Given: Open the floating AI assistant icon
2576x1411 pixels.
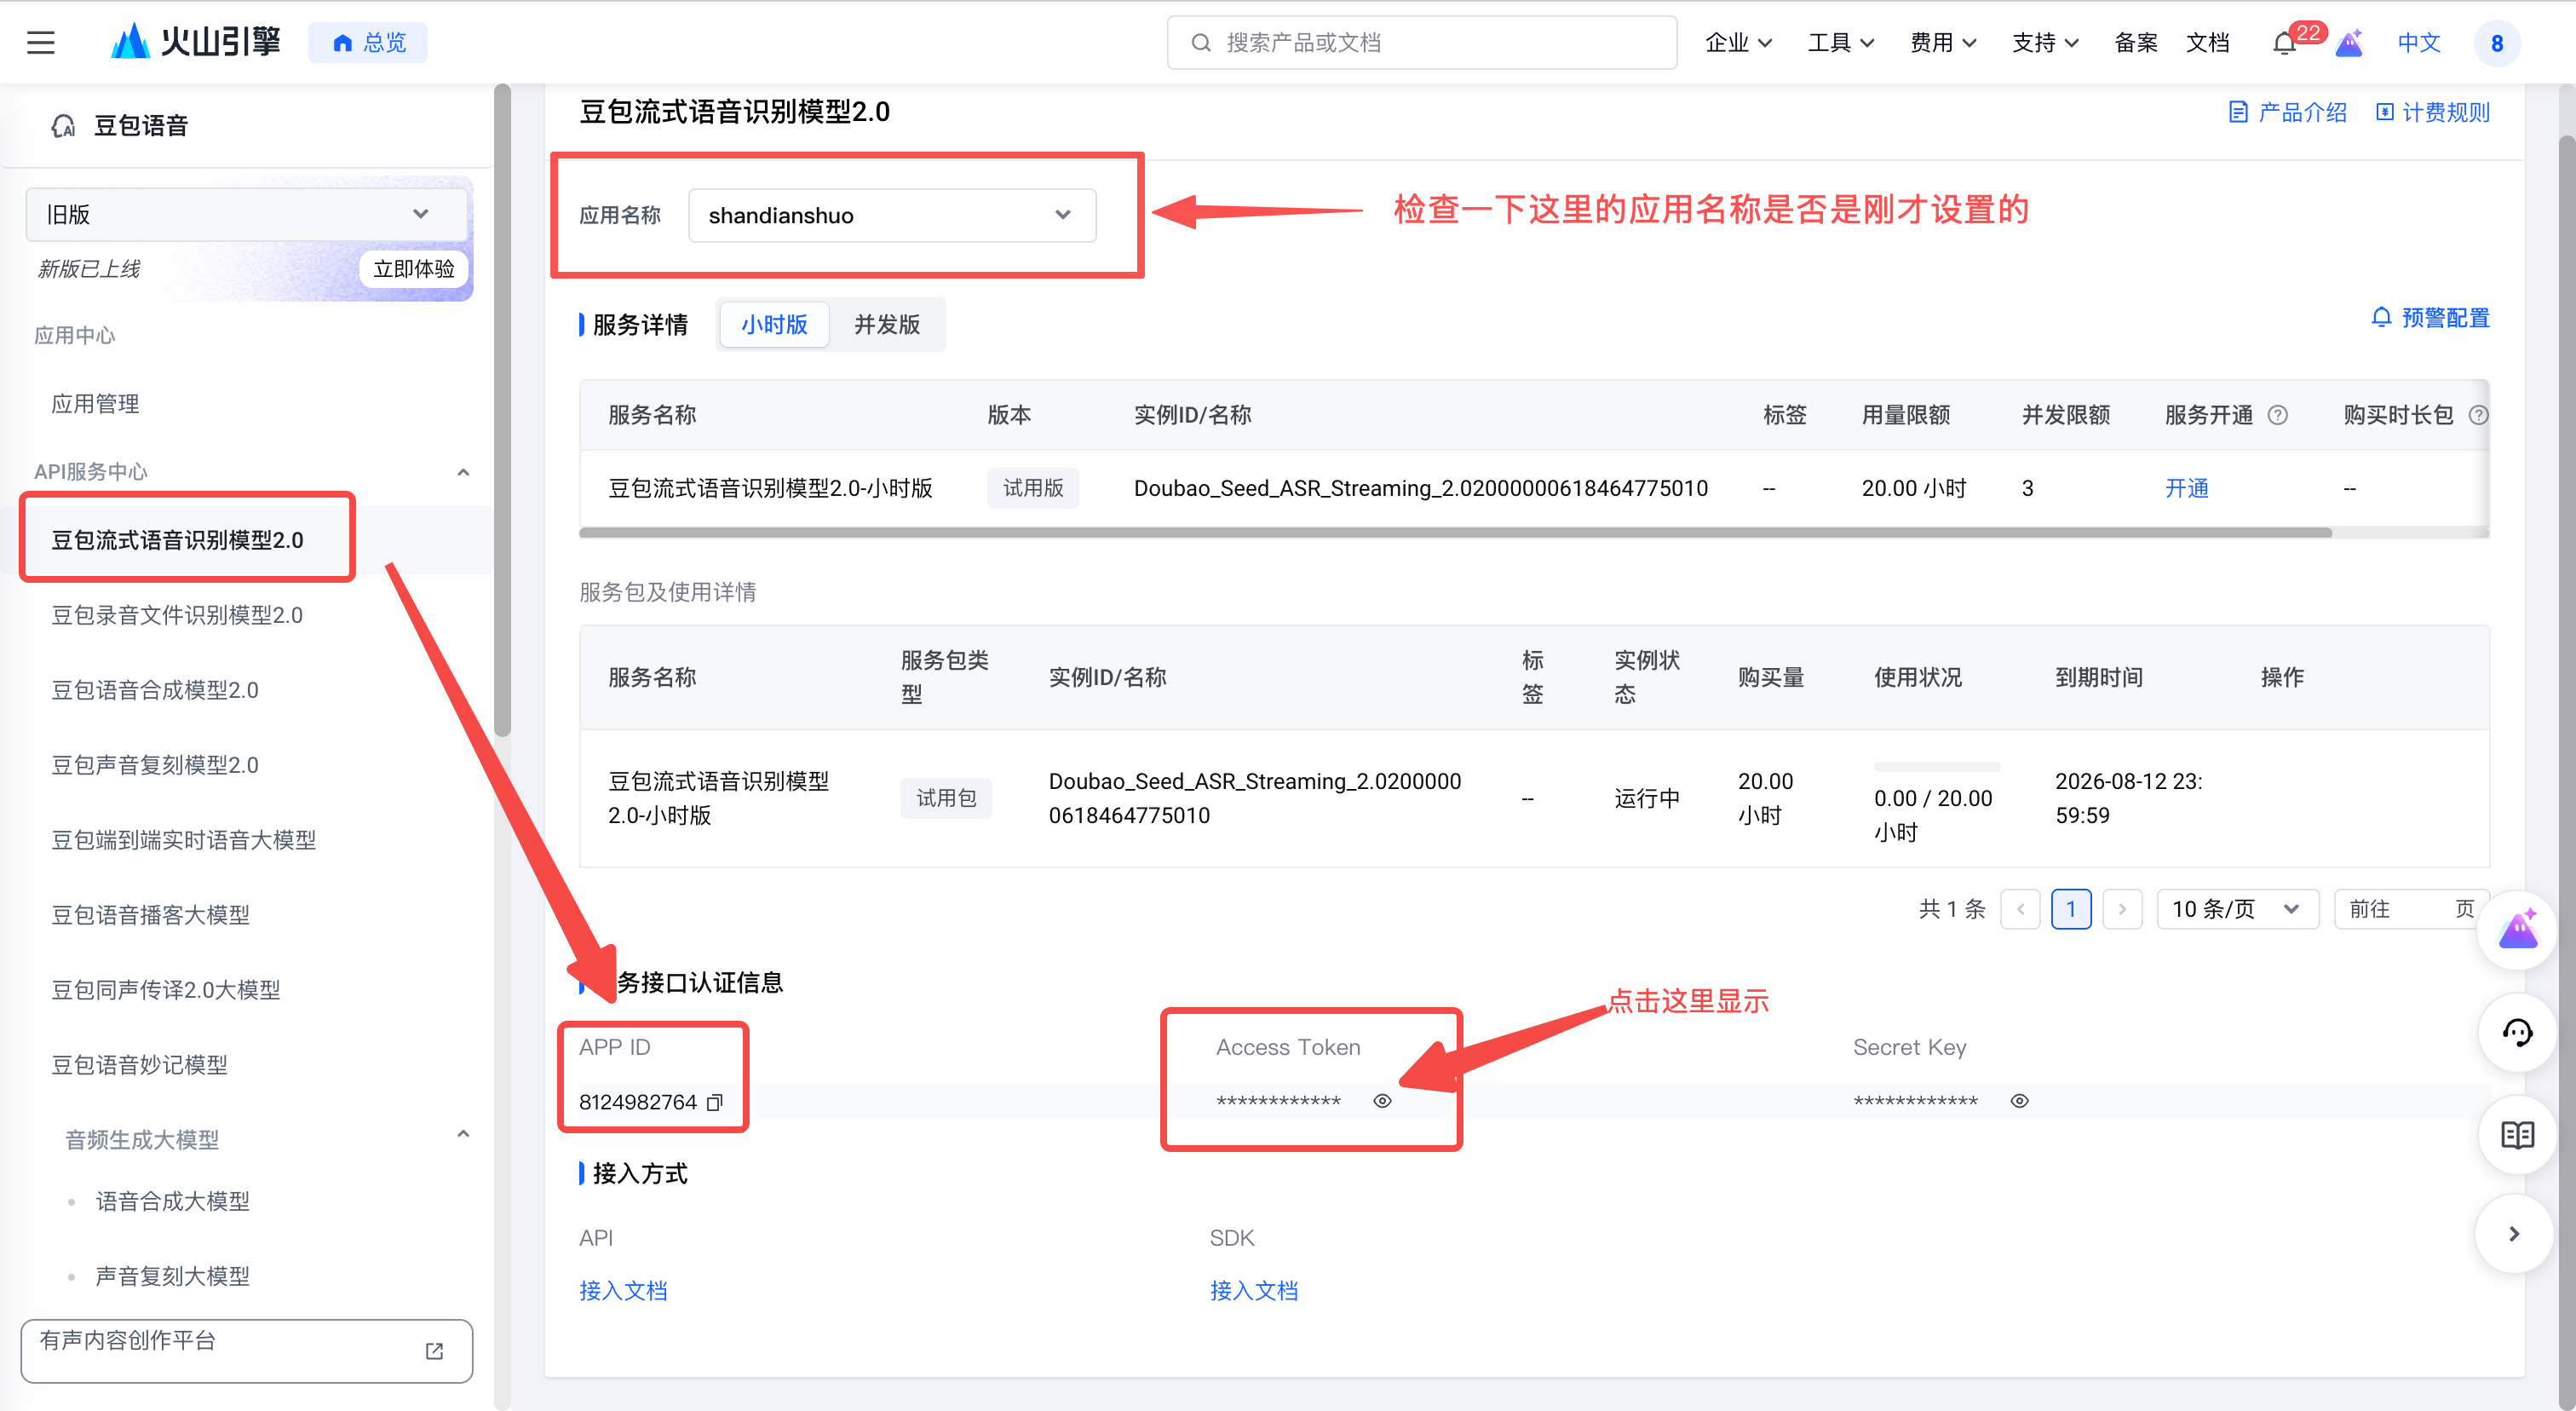Looking at the screenshot, I should click(x=2518, y=930).
